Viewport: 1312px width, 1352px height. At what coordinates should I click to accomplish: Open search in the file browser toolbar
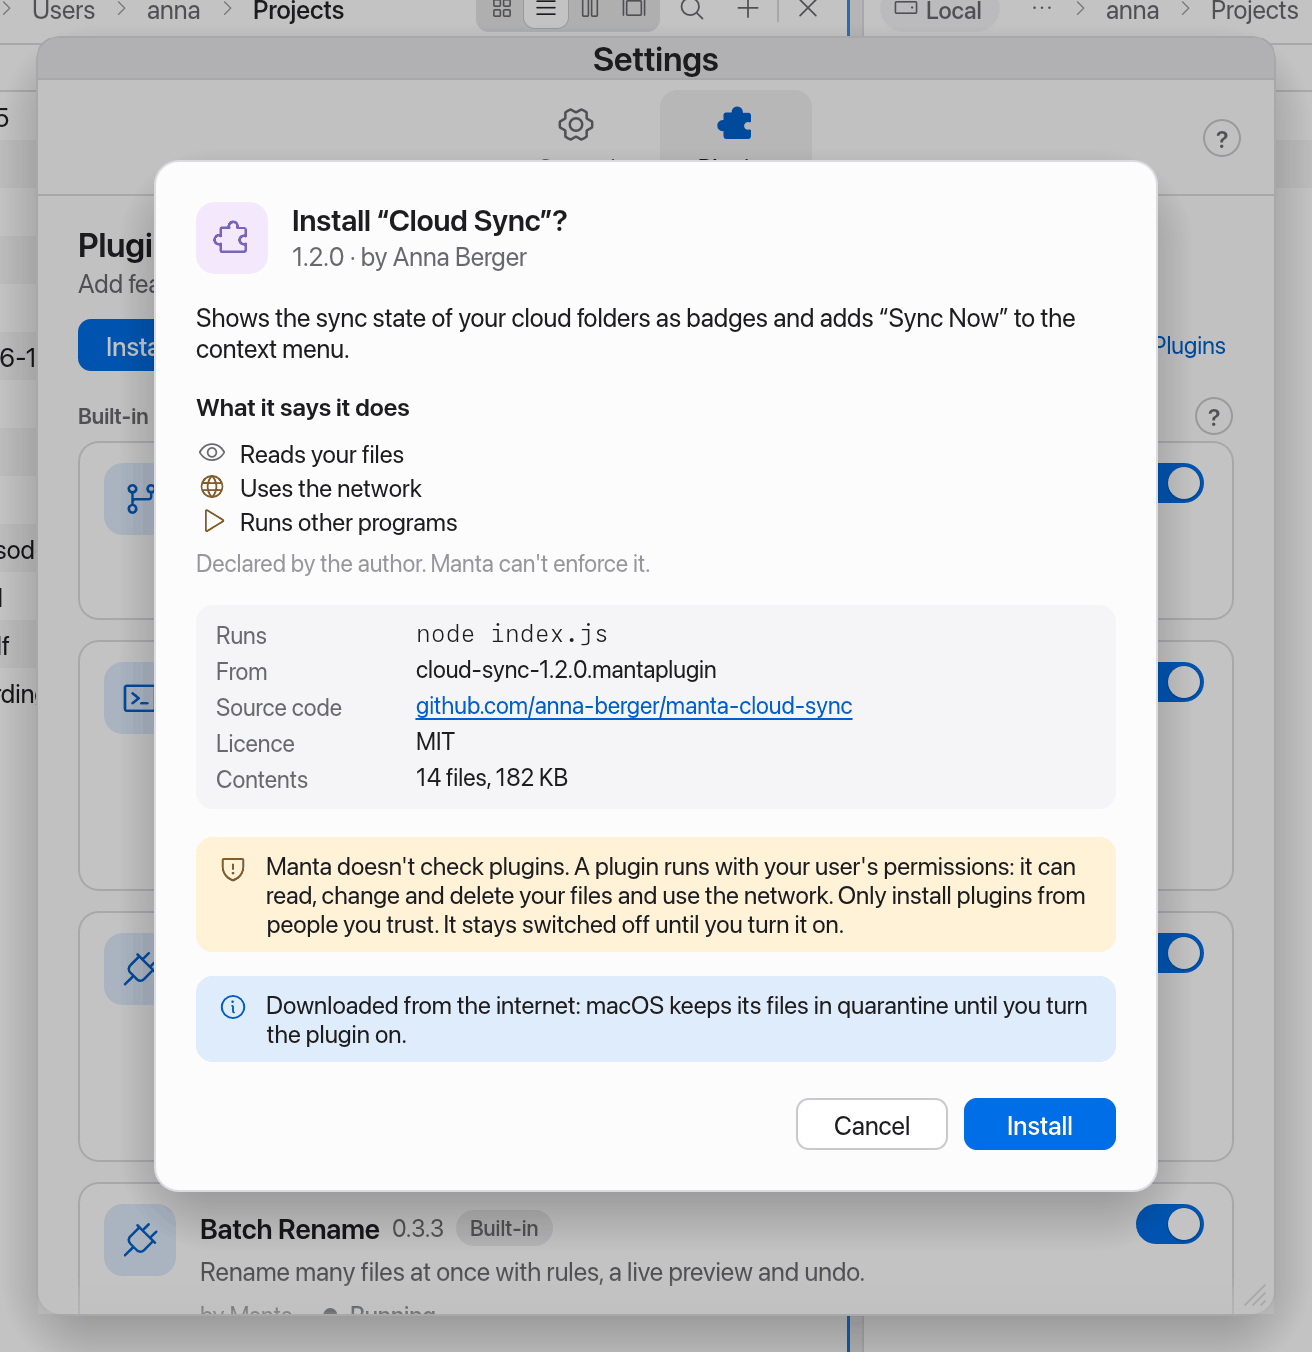point(692,10)
